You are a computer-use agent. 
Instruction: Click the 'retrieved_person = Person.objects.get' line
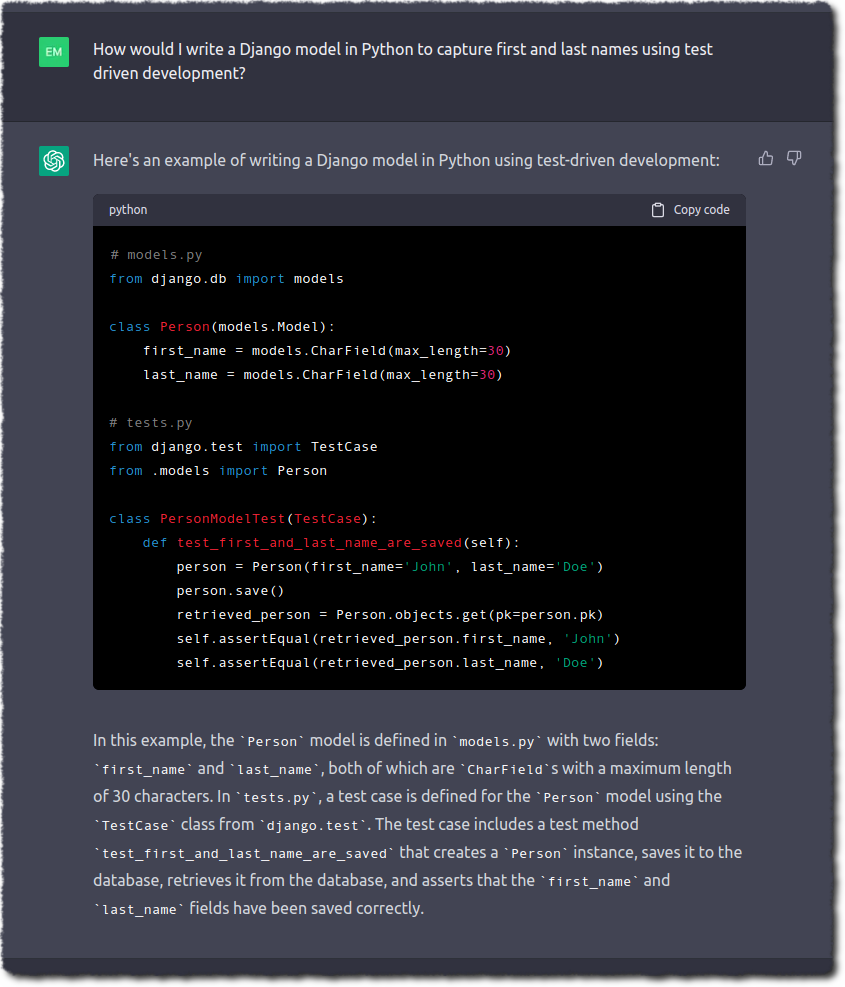390,614
